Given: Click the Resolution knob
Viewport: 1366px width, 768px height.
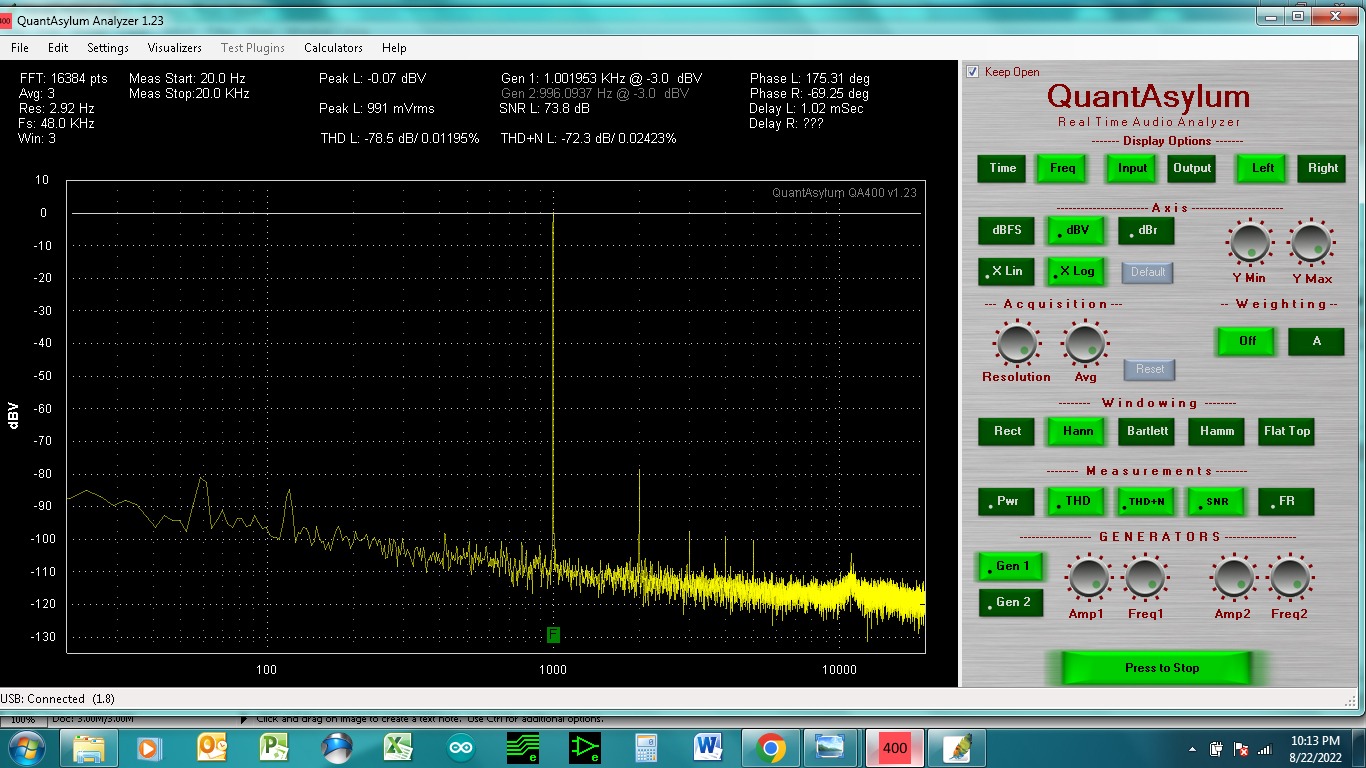Looking at the screenshot, I should 1016,343.
